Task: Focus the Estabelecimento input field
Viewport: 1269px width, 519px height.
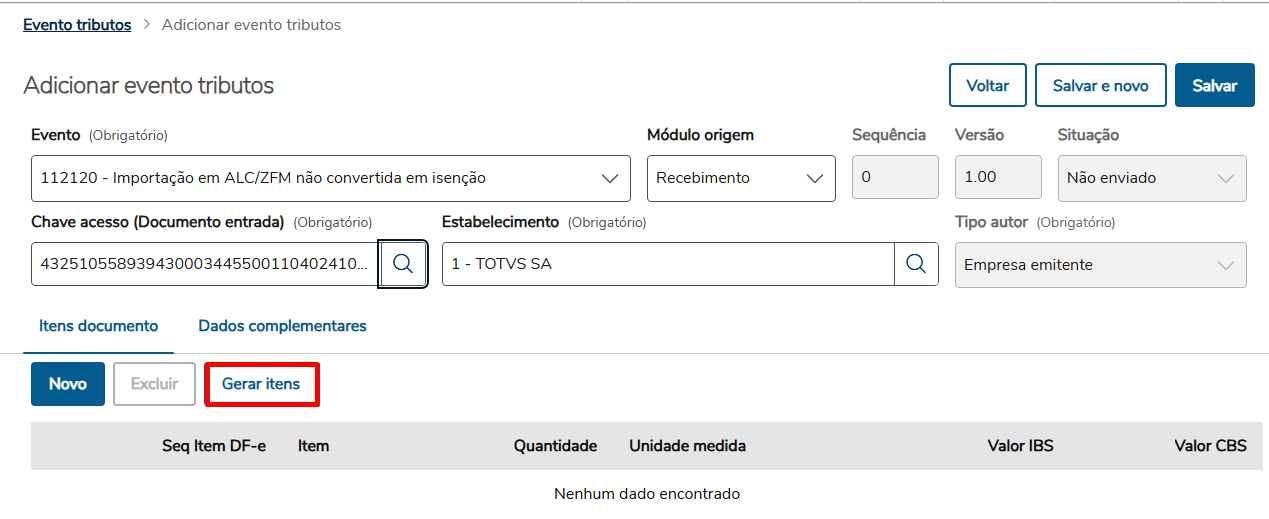Action: click(668, 264)
